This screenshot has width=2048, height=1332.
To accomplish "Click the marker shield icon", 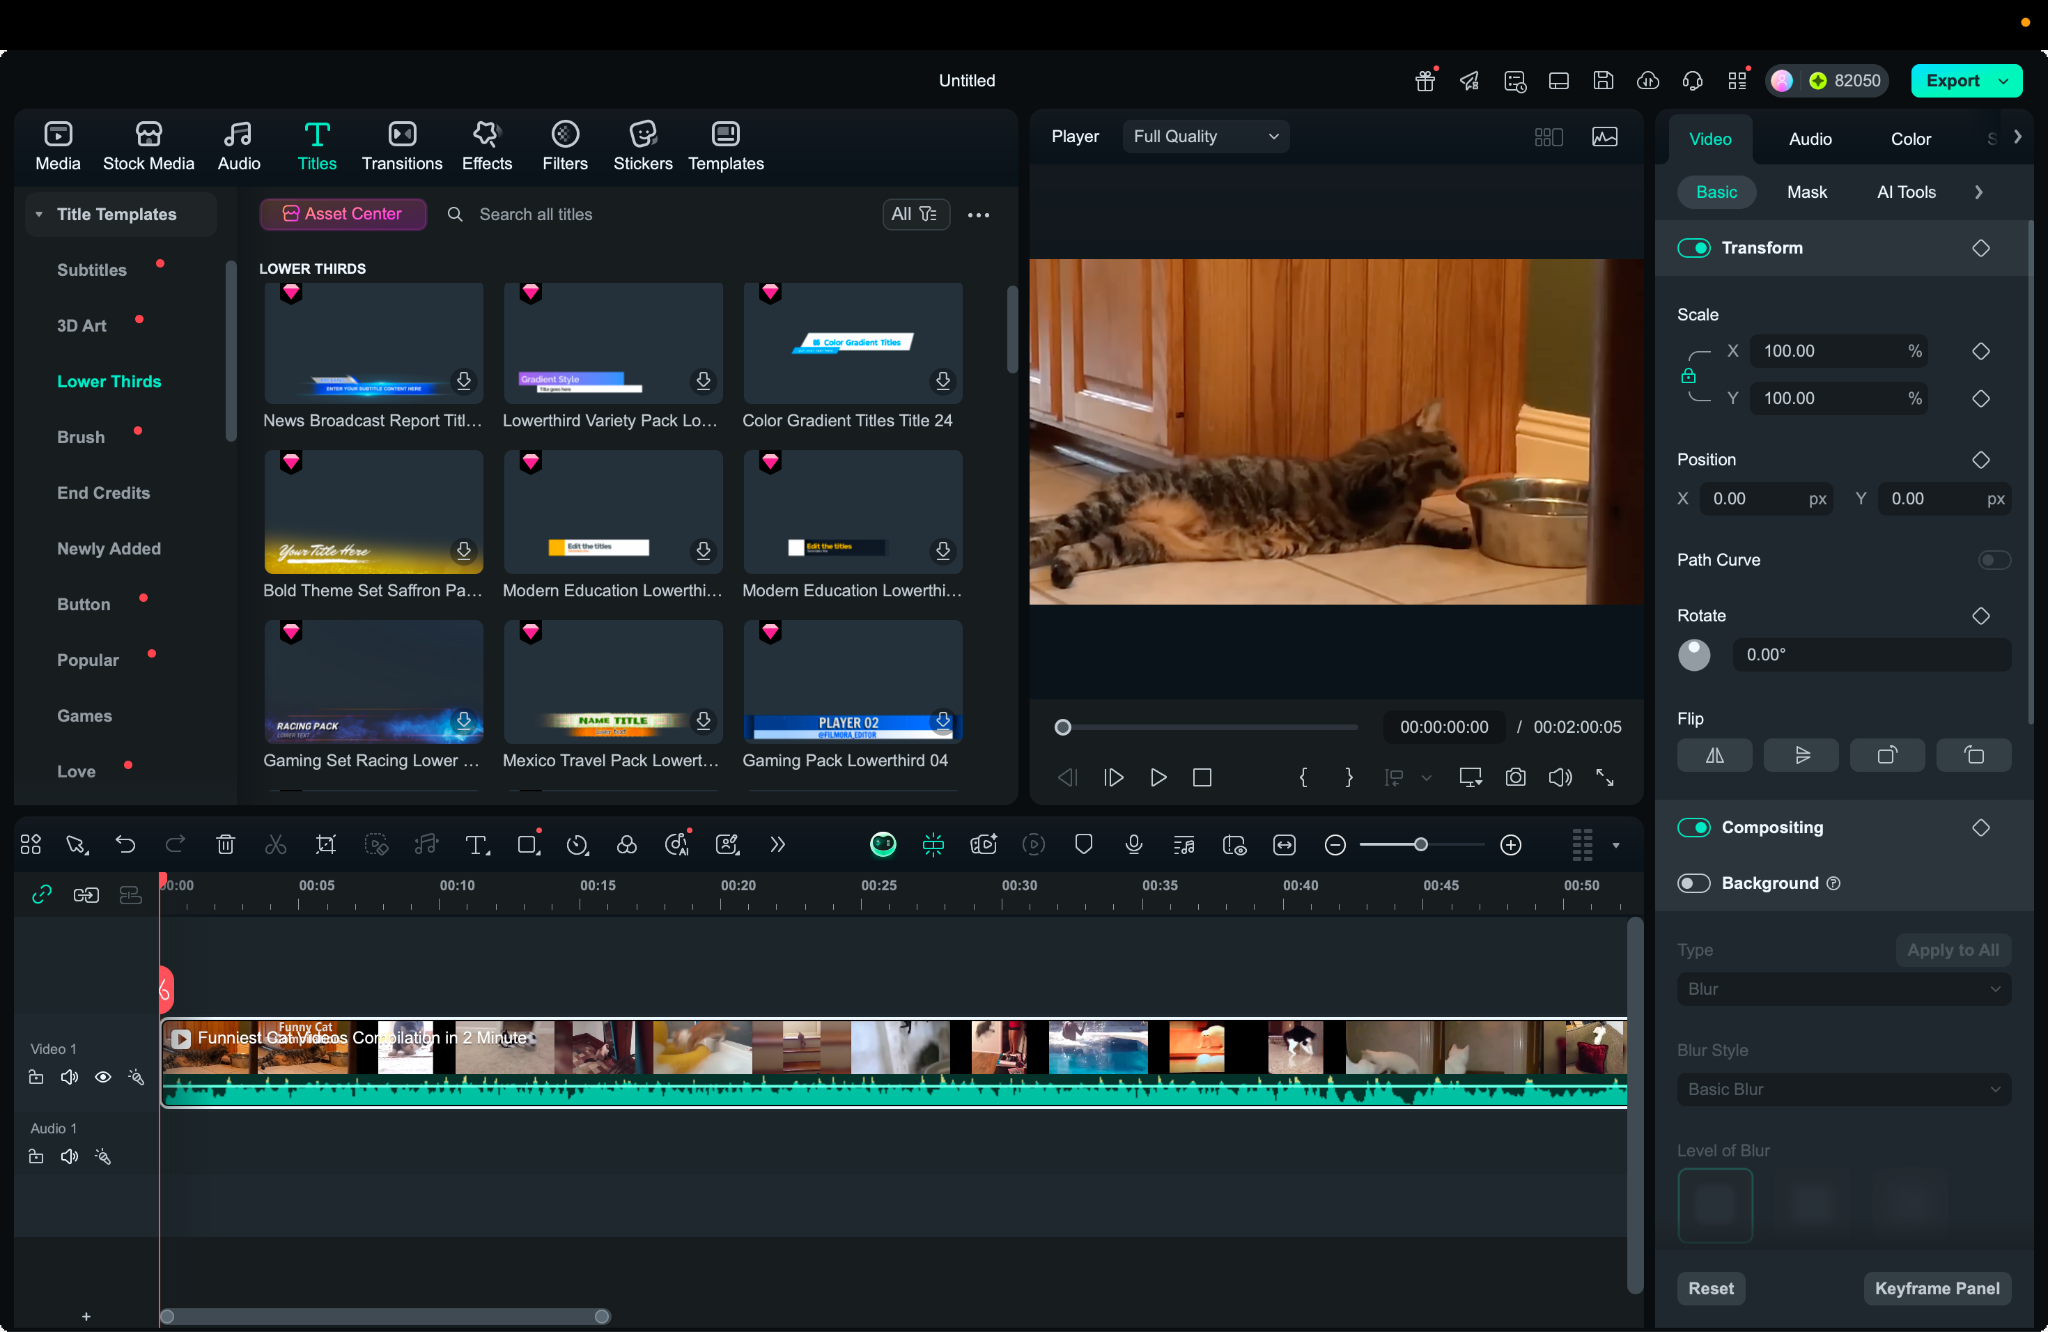I will (1083, 845).
